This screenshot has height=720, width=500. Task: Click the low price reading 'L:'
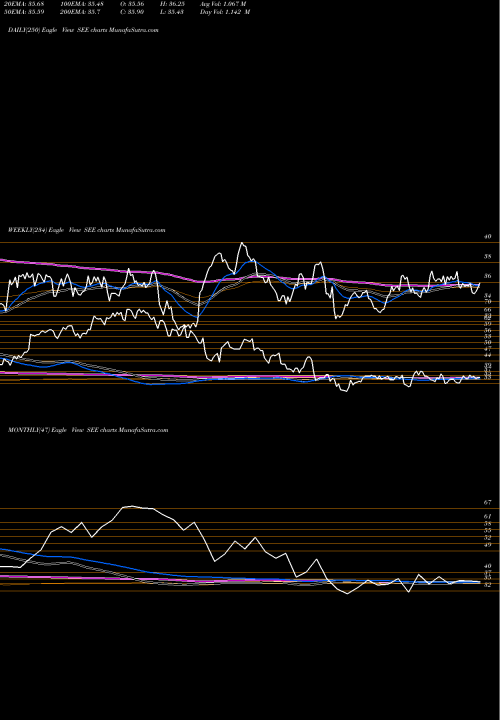173,12
